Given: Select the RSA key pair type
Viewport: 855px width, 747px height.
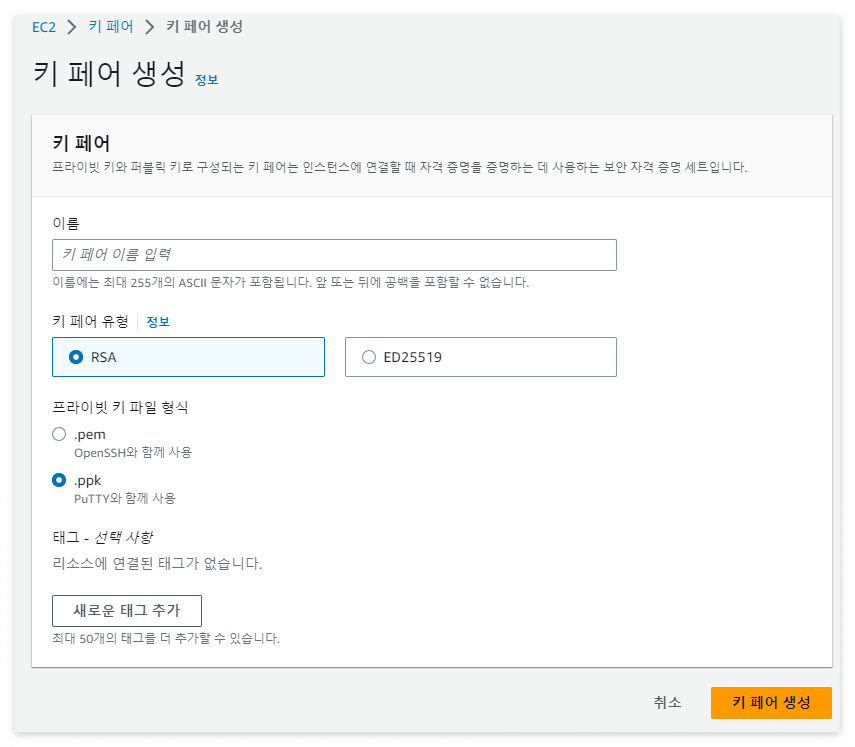Looking at the screenshot, I should coord(188,357).
